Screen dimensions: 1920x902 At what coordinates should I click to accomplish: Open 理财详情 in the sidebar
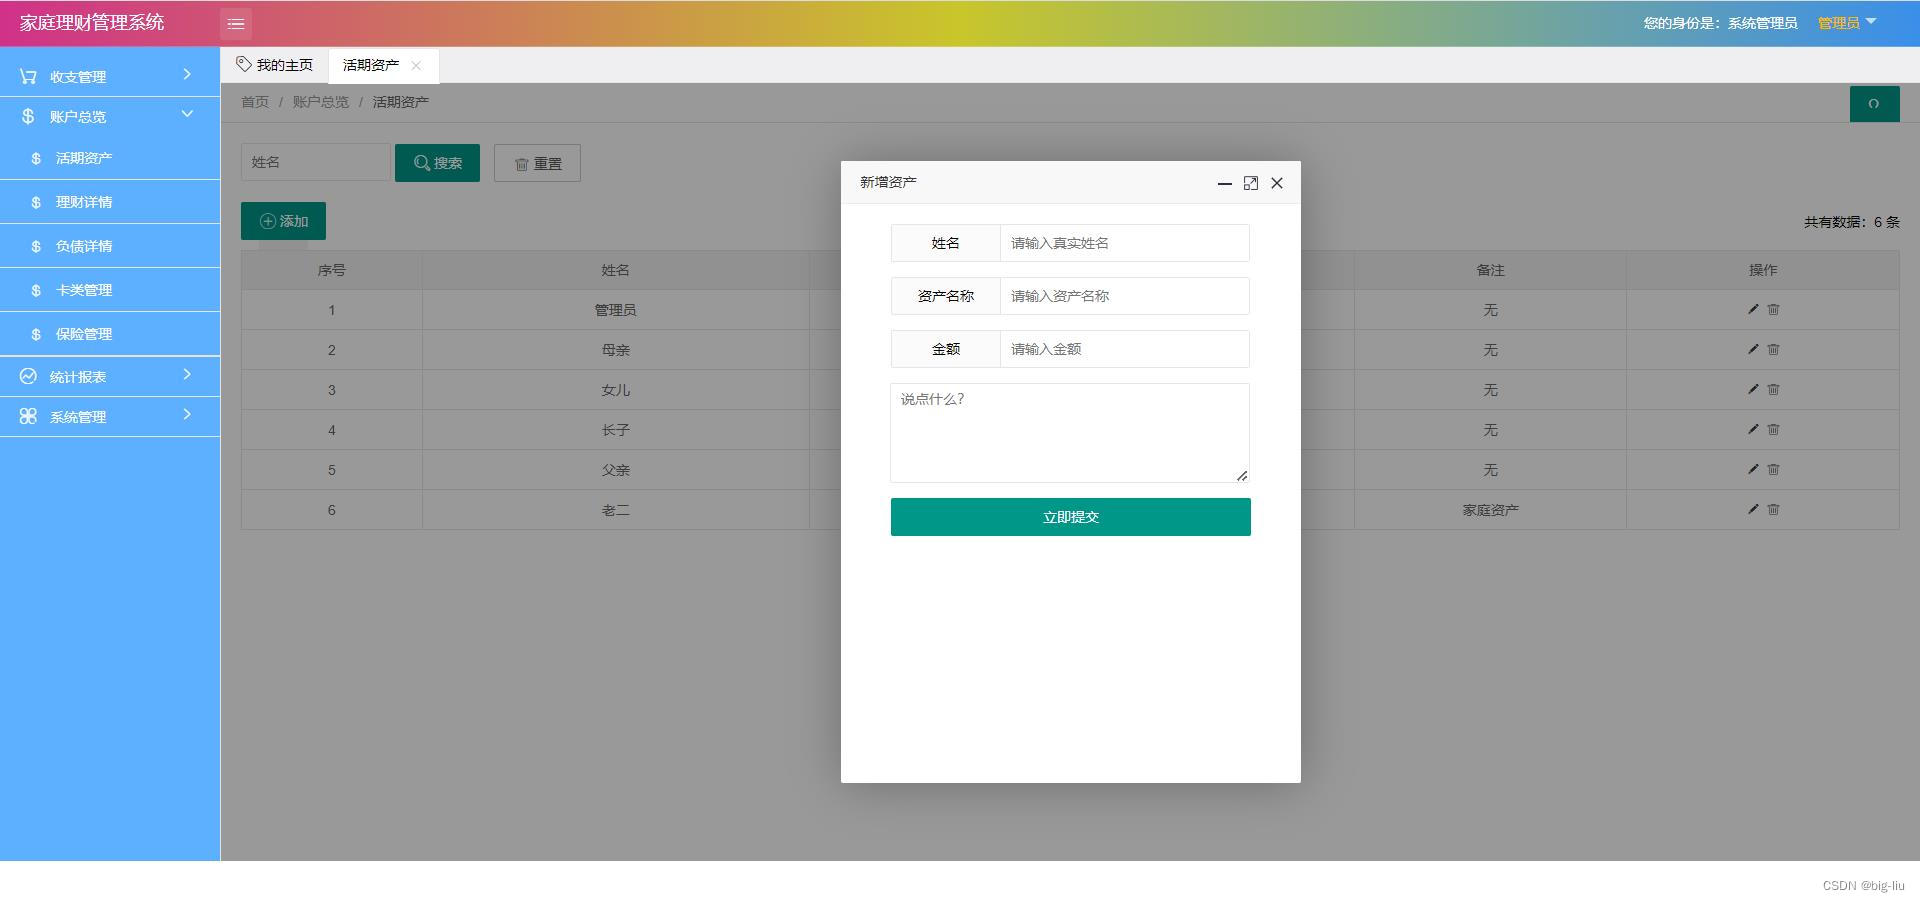coord(110,202)
